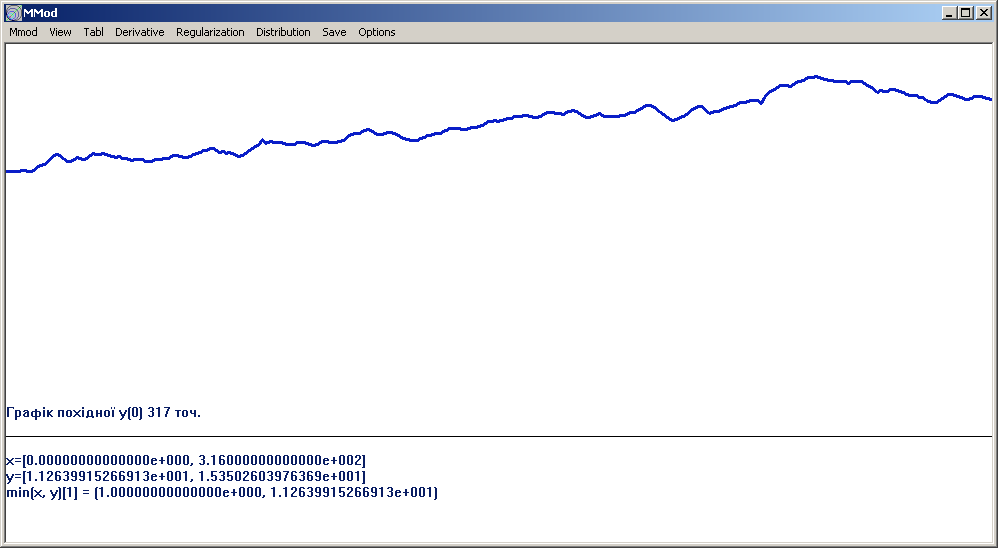Open the Distribution menu
This screenshot has height=548, width=998.
click(283, 32)
